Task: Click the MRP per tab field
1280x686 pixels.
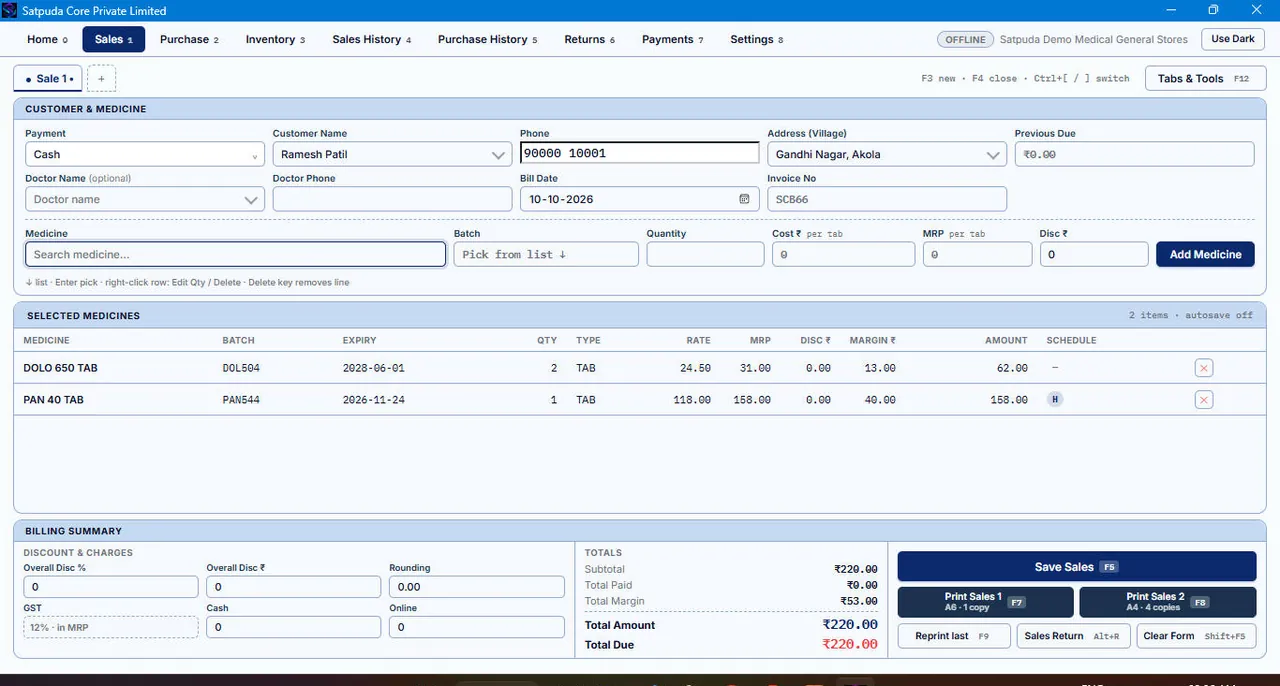Action: tap(977, 254)
